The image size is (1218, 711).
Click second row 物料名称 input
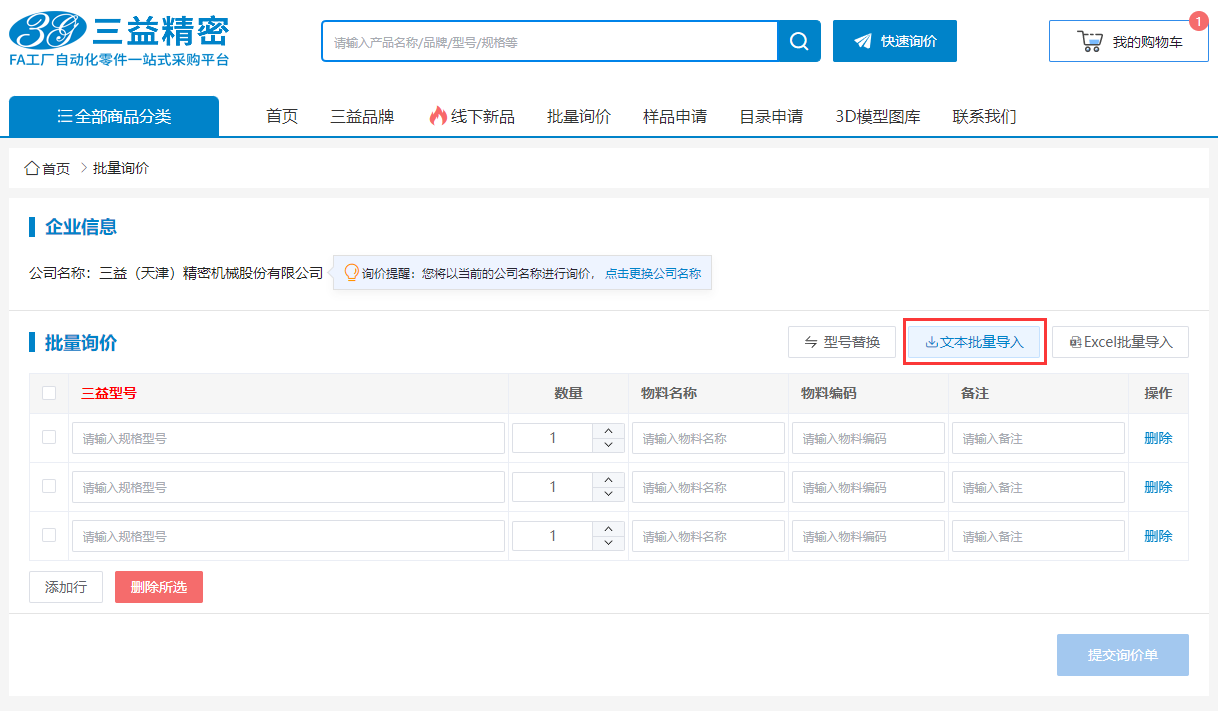click(x=708, y=487)
